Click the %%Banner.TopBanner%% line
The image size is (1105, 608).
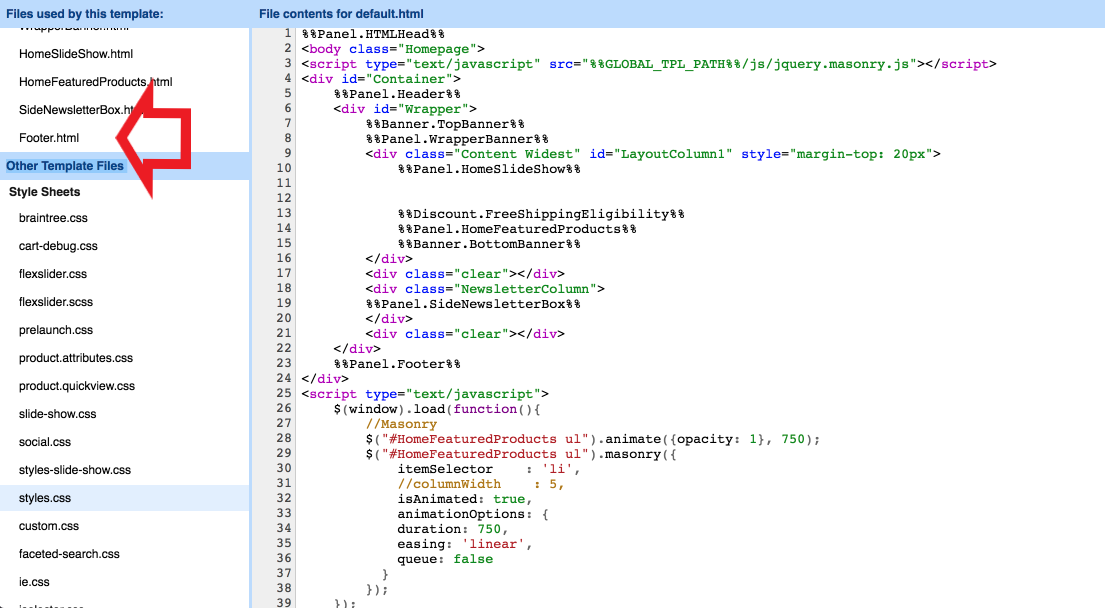point(445,124)
